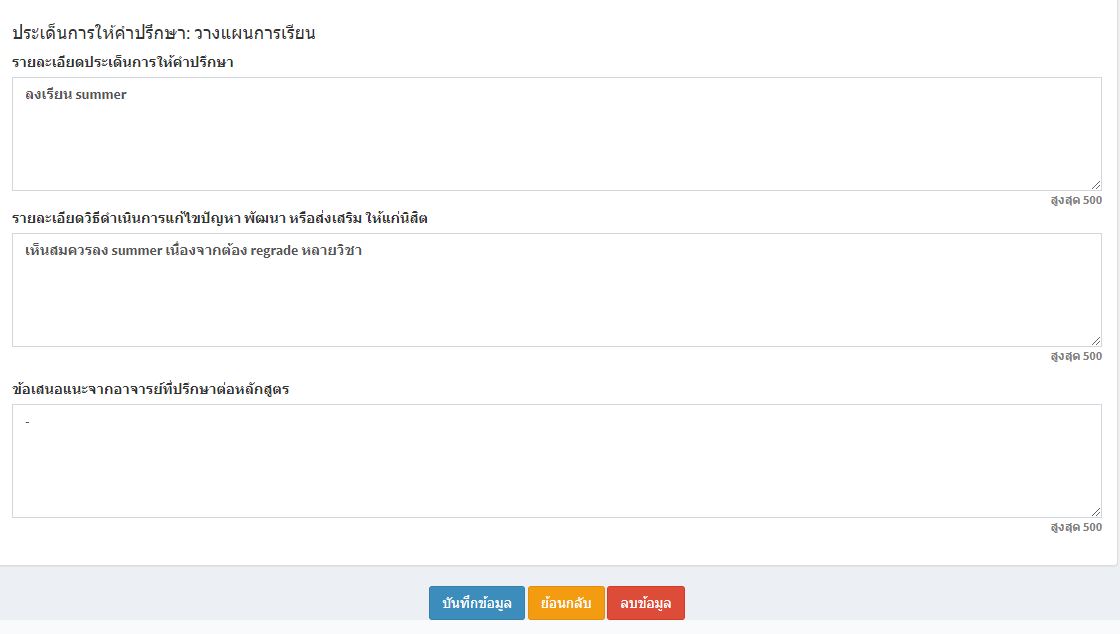Screen dimensions: 1120x634
Task: Click the blue บันทึกข้อมูล save button
Action: 476,603
